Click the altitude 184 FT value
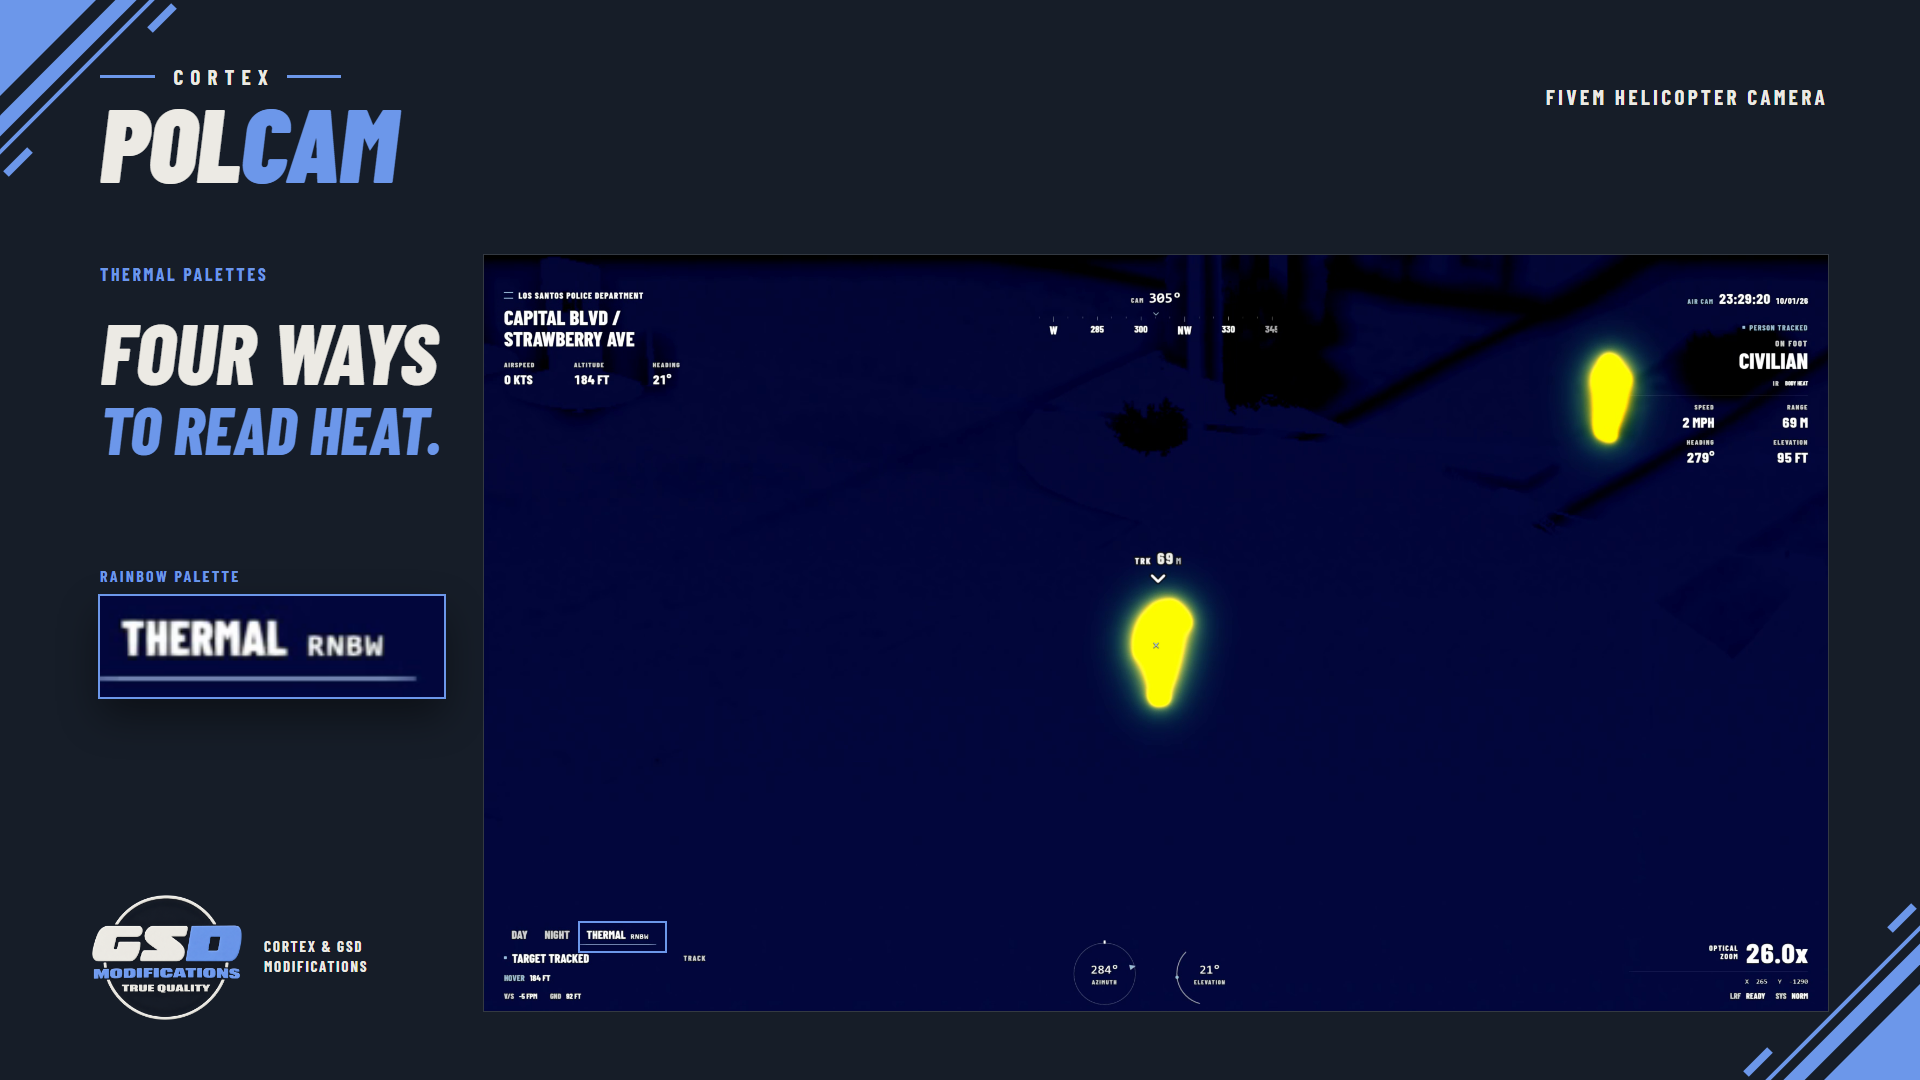The height and width of the screenshot is (1080, 1920). pos(591,380)
